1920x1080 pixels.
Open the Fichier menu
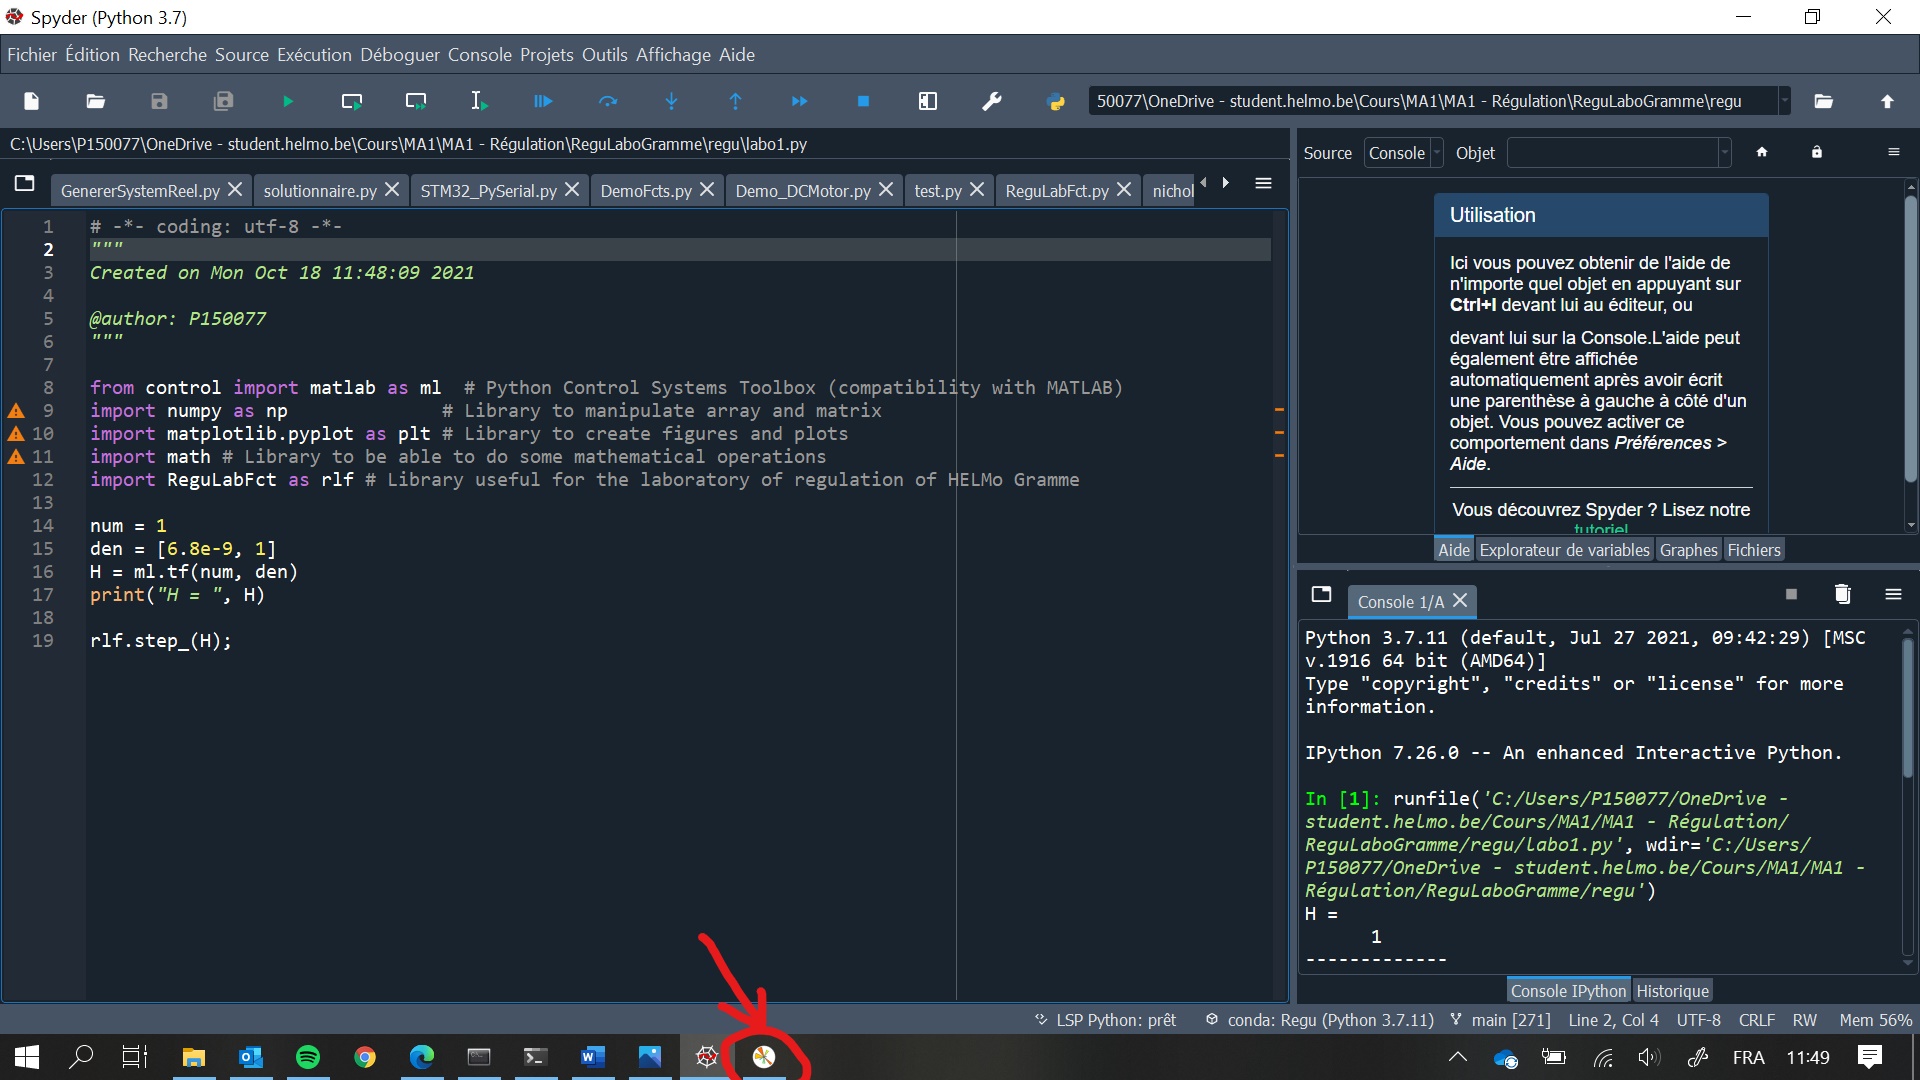pos(32,55)
